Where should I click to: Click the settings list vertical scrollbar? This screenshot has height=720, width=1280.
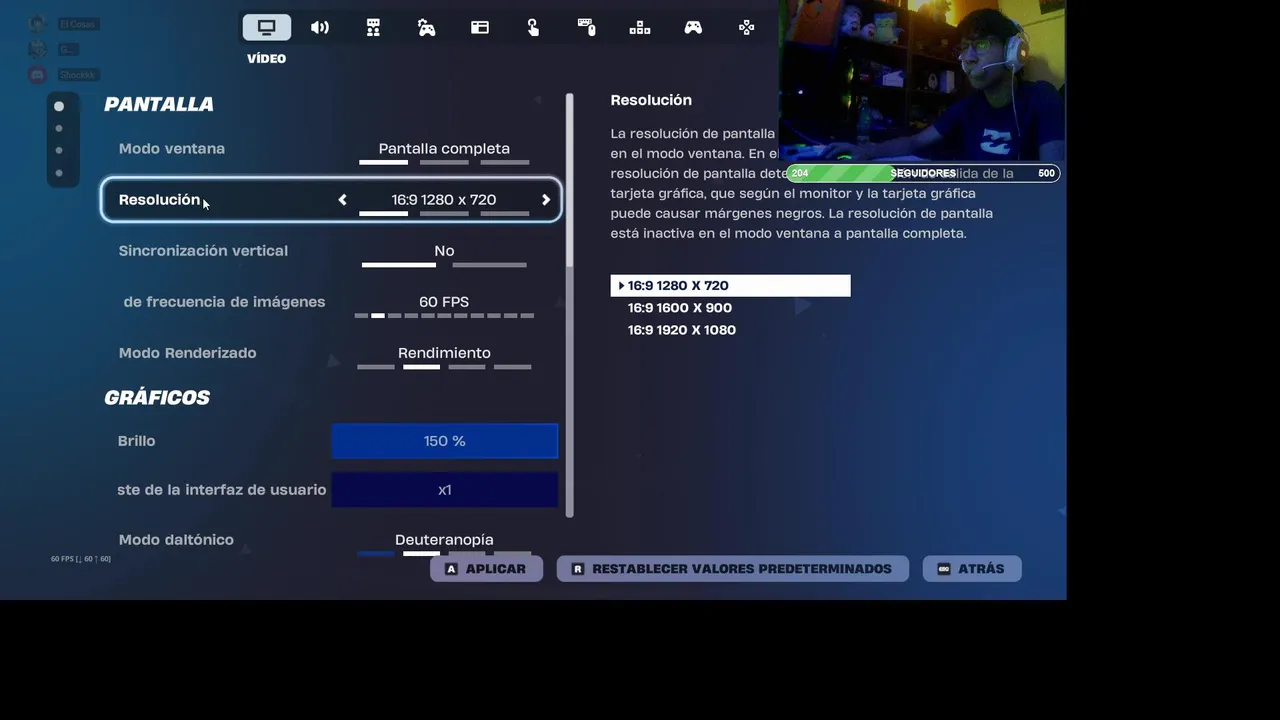tap(570, 305)
